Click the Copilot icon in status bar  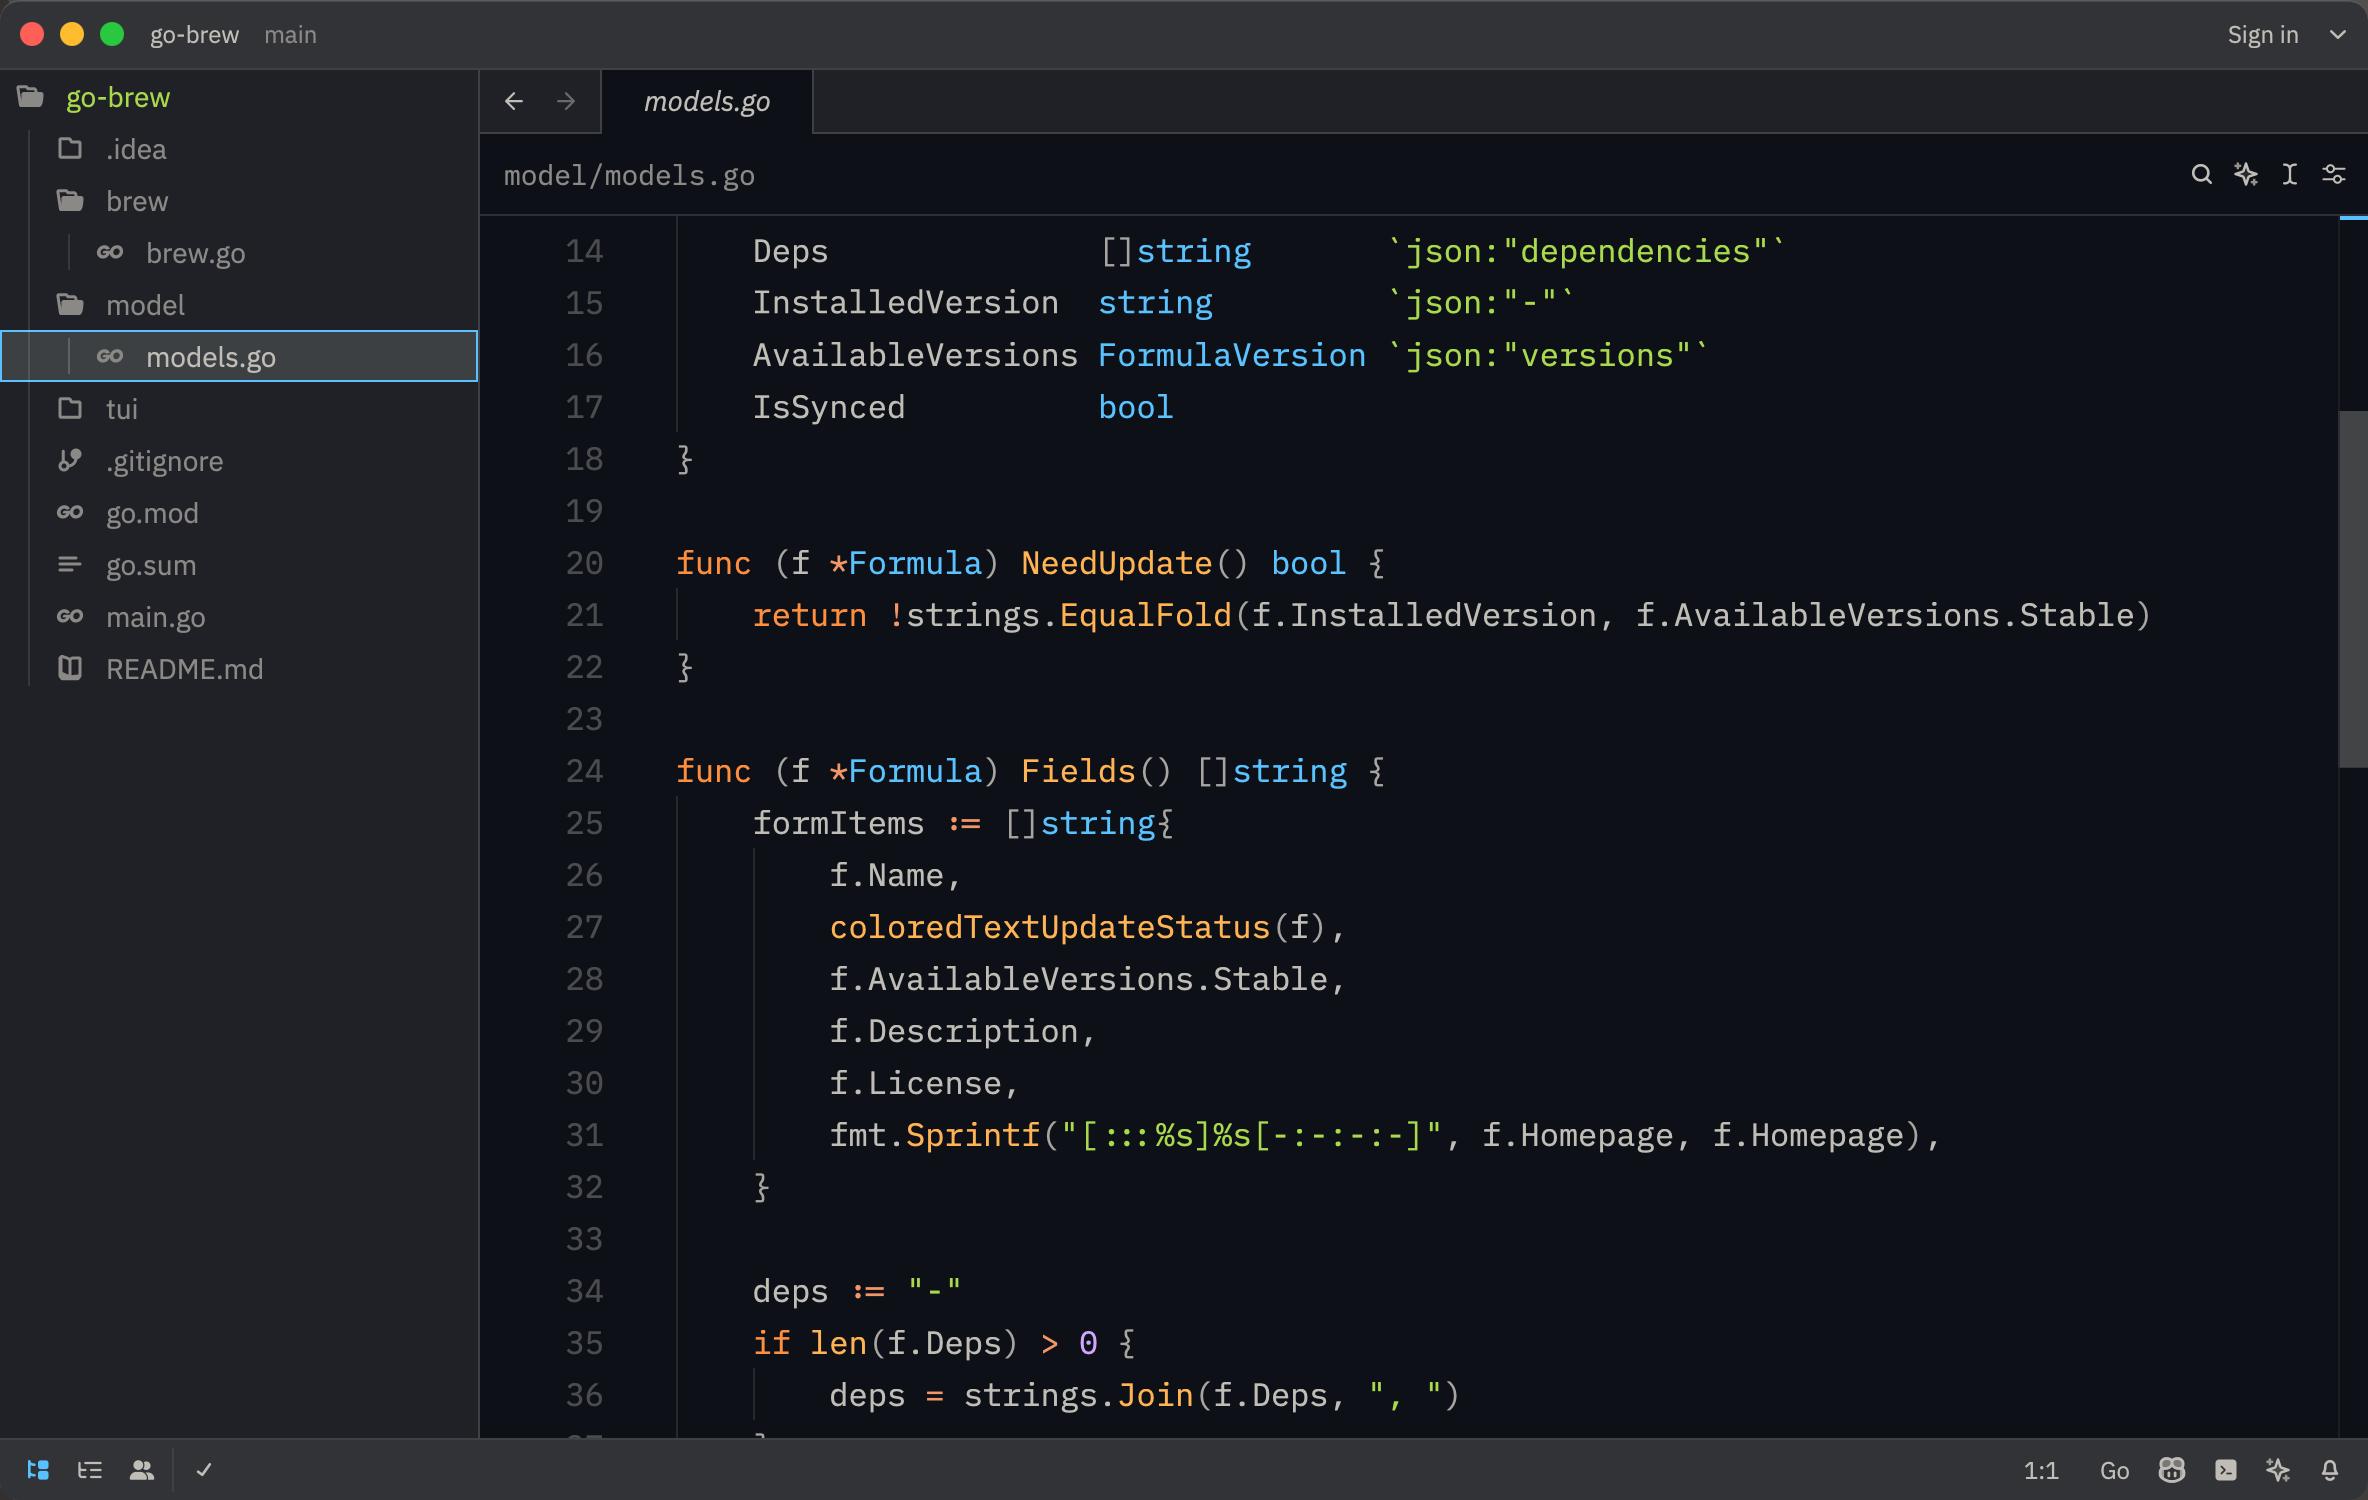click(x=2172, y=1469)
